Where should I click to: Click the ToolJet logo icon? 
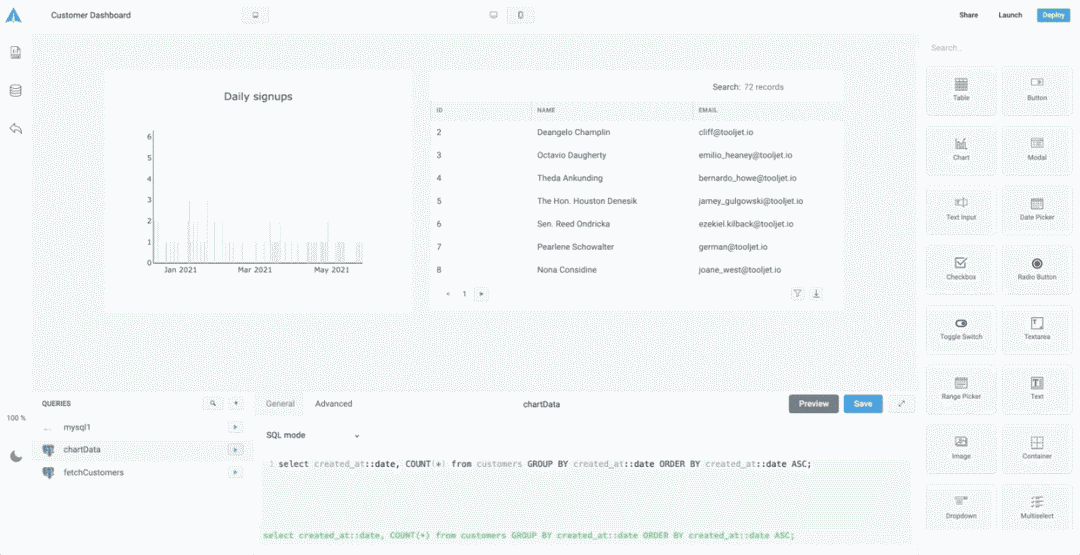tap(13, 15)
